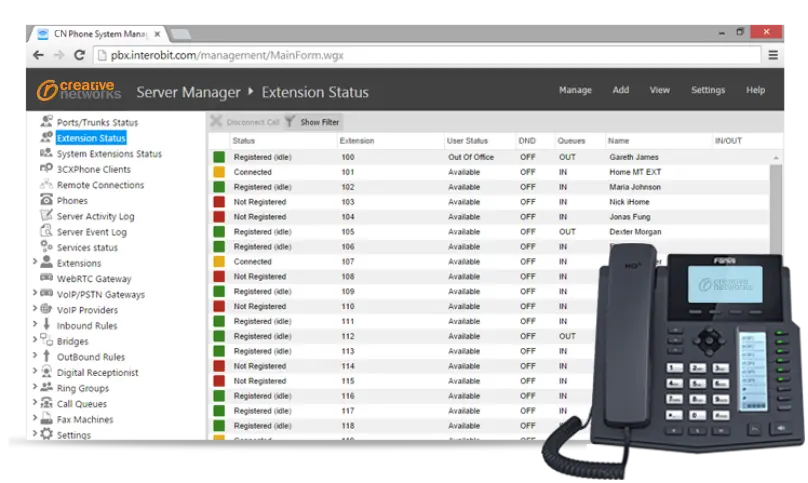The width and height of the screenshot is (808, 483).
Task: Expand the Call Queues tree node
Action: tap(34, 404)
